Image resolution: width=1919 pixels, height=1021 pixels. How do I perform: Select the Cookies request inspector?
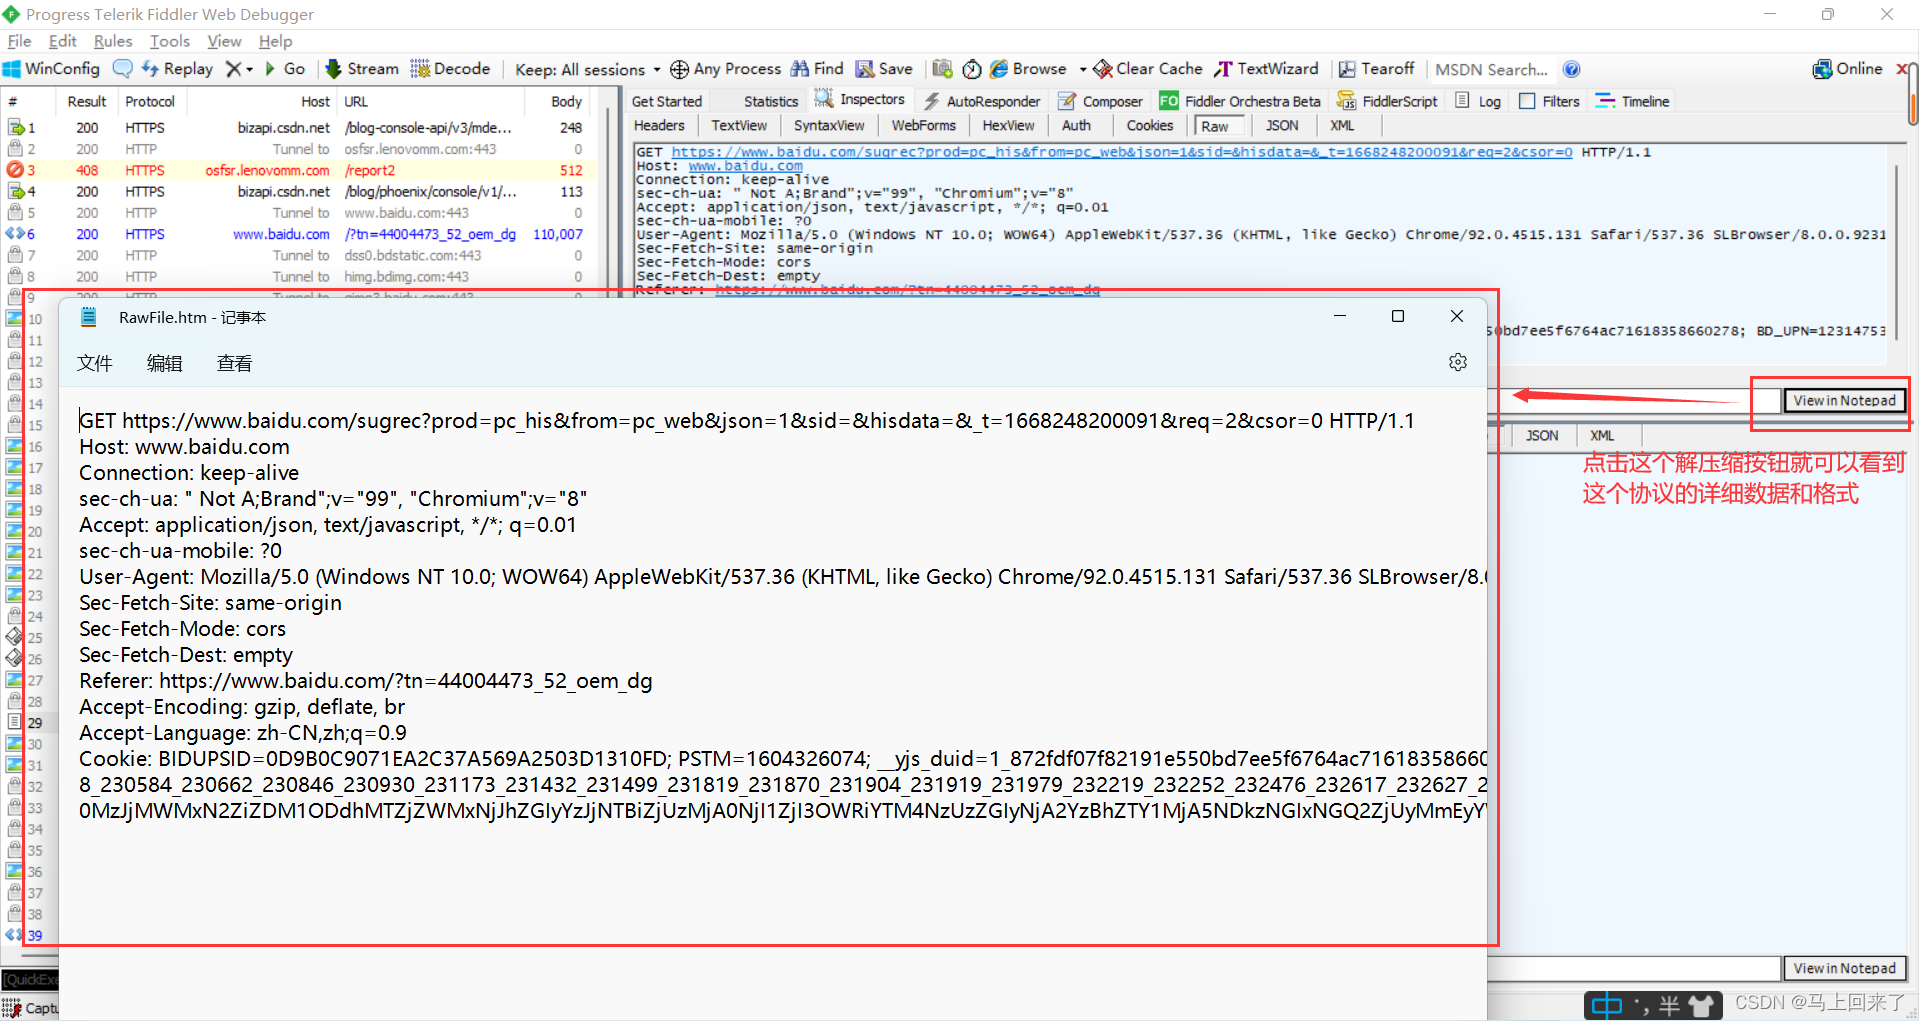(1149, 126)
